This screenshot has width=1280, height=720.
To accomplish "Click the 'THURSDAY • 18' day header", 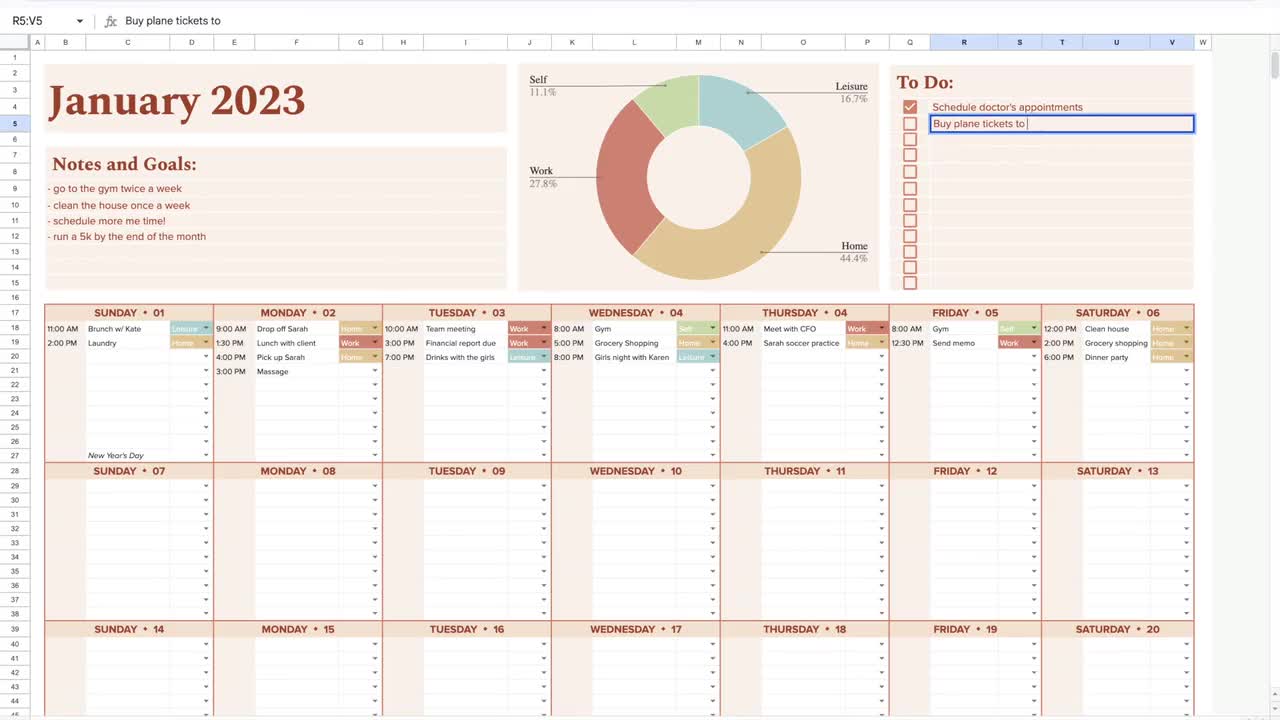I will pos(805,629).
